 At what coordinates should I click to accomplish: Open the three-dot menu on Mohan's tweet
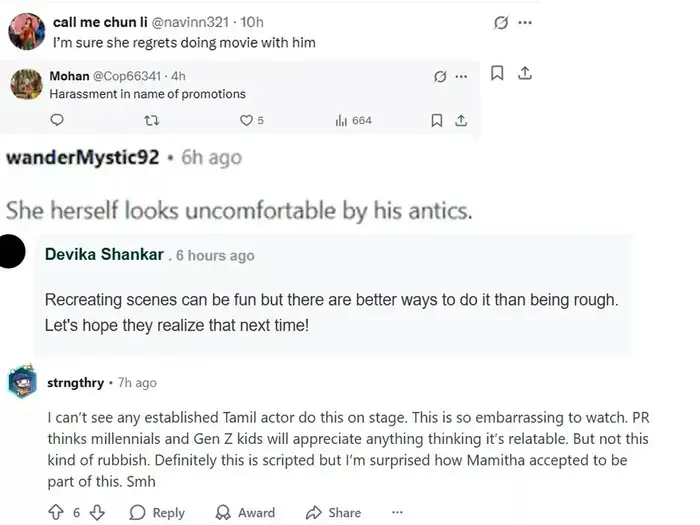click(461, 76)
